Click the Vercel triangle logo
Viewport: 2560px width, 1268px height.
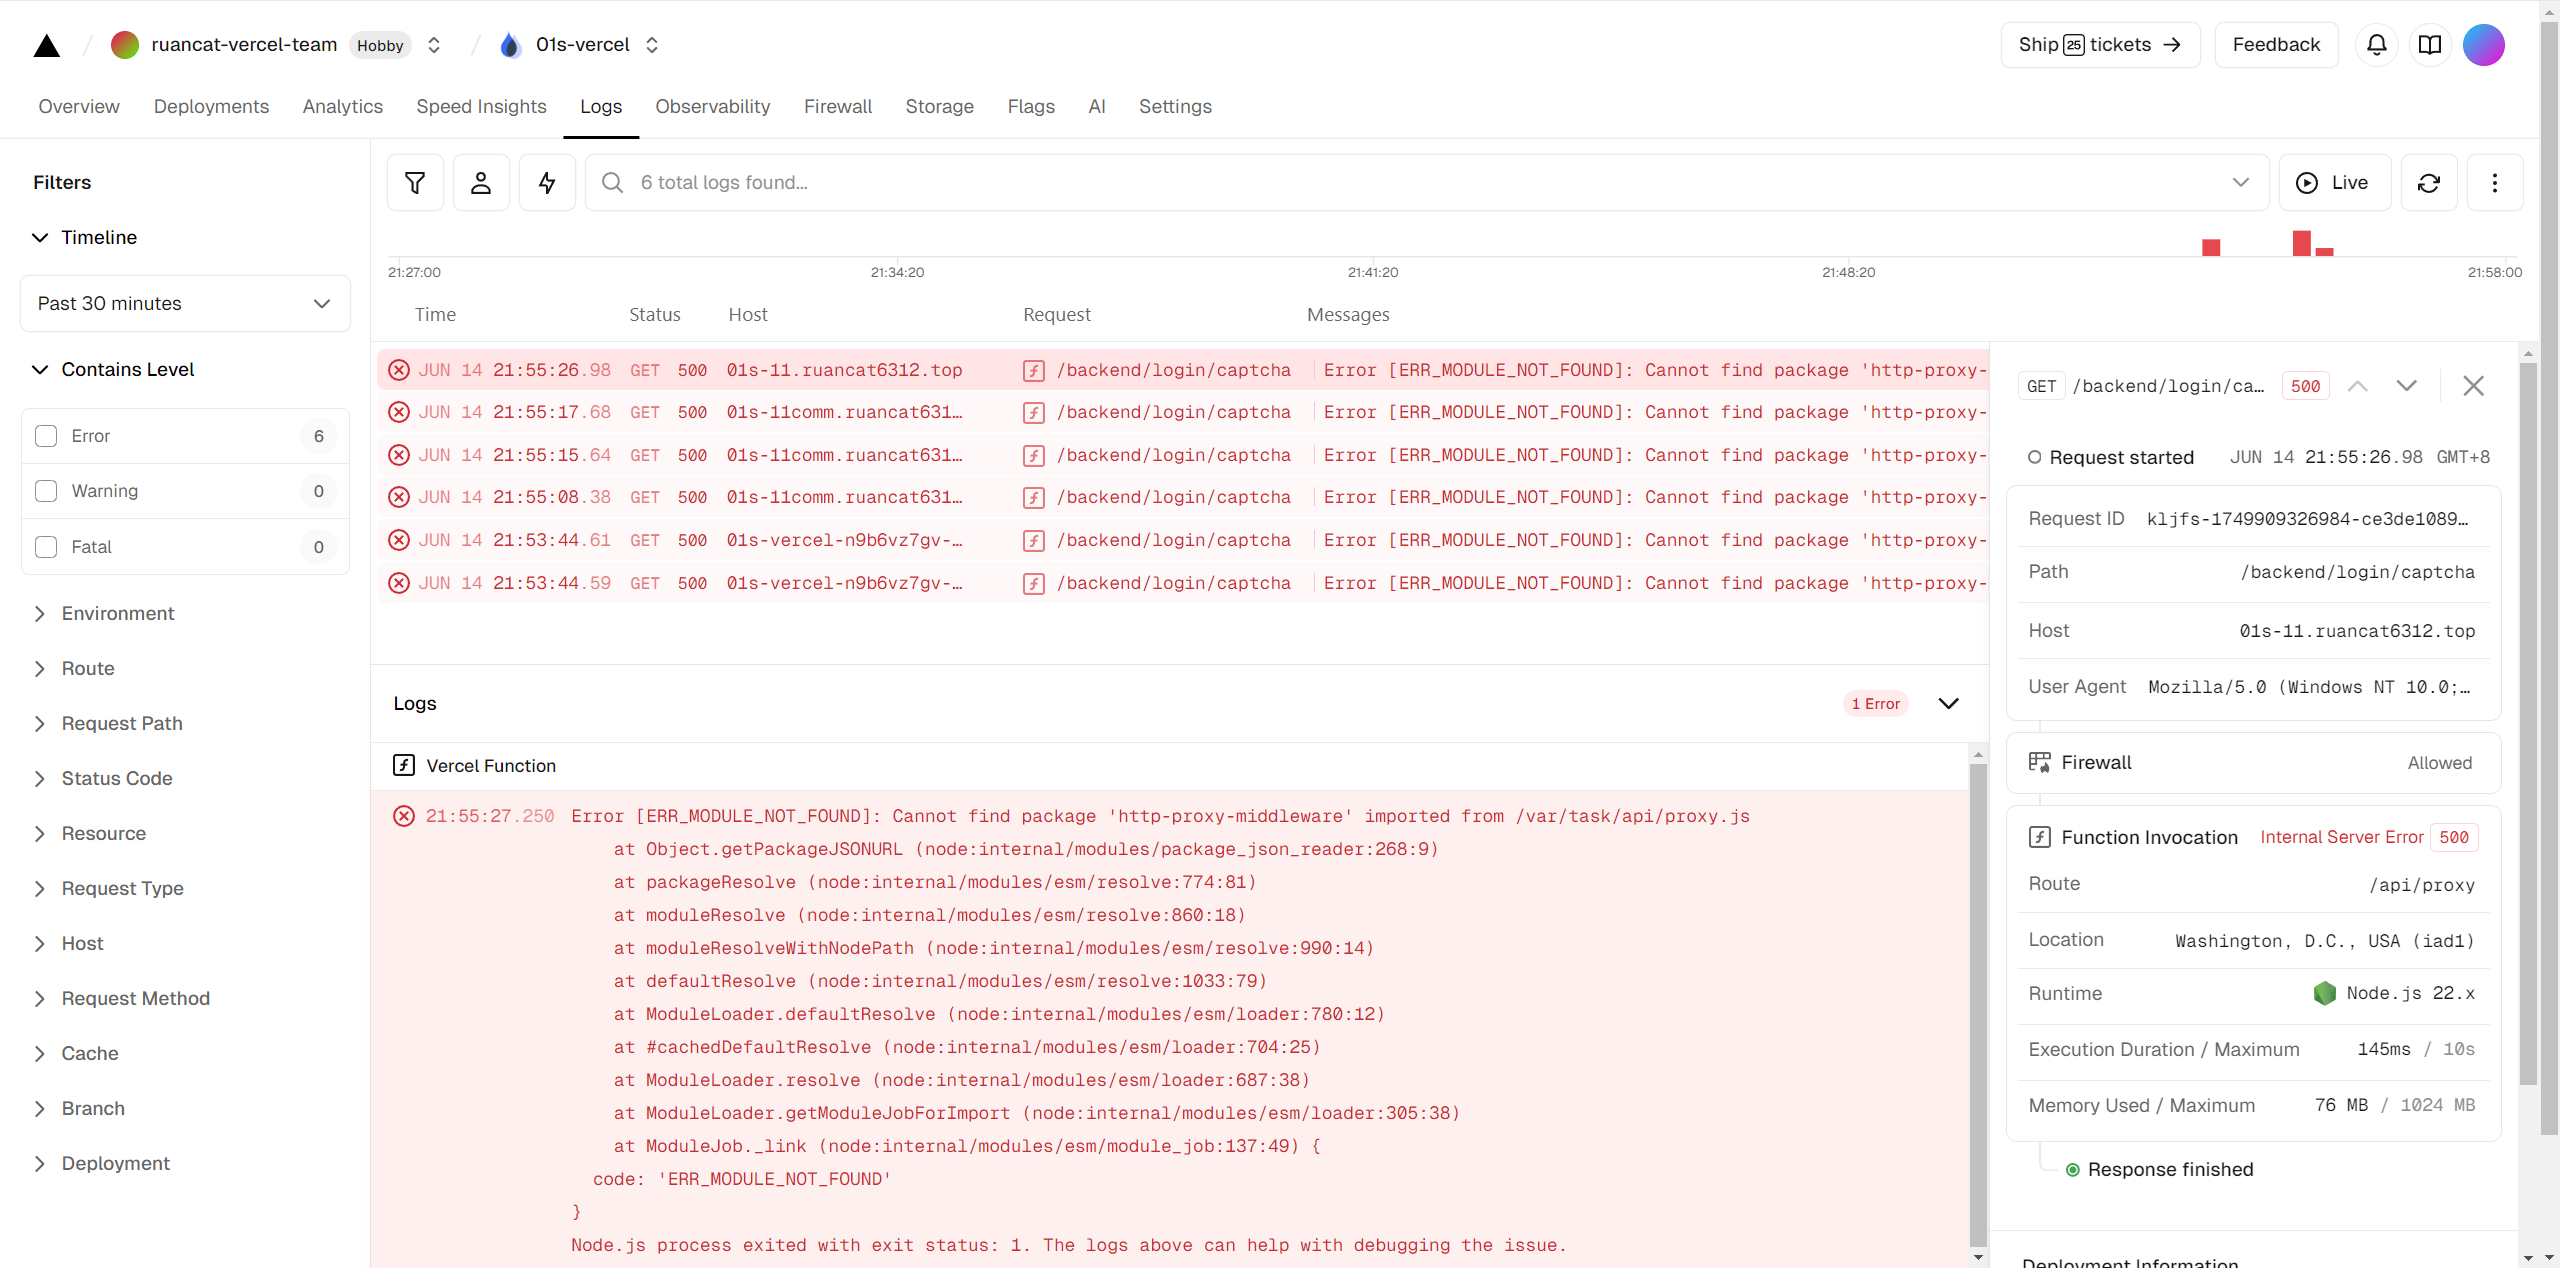(x=46, y=45)
